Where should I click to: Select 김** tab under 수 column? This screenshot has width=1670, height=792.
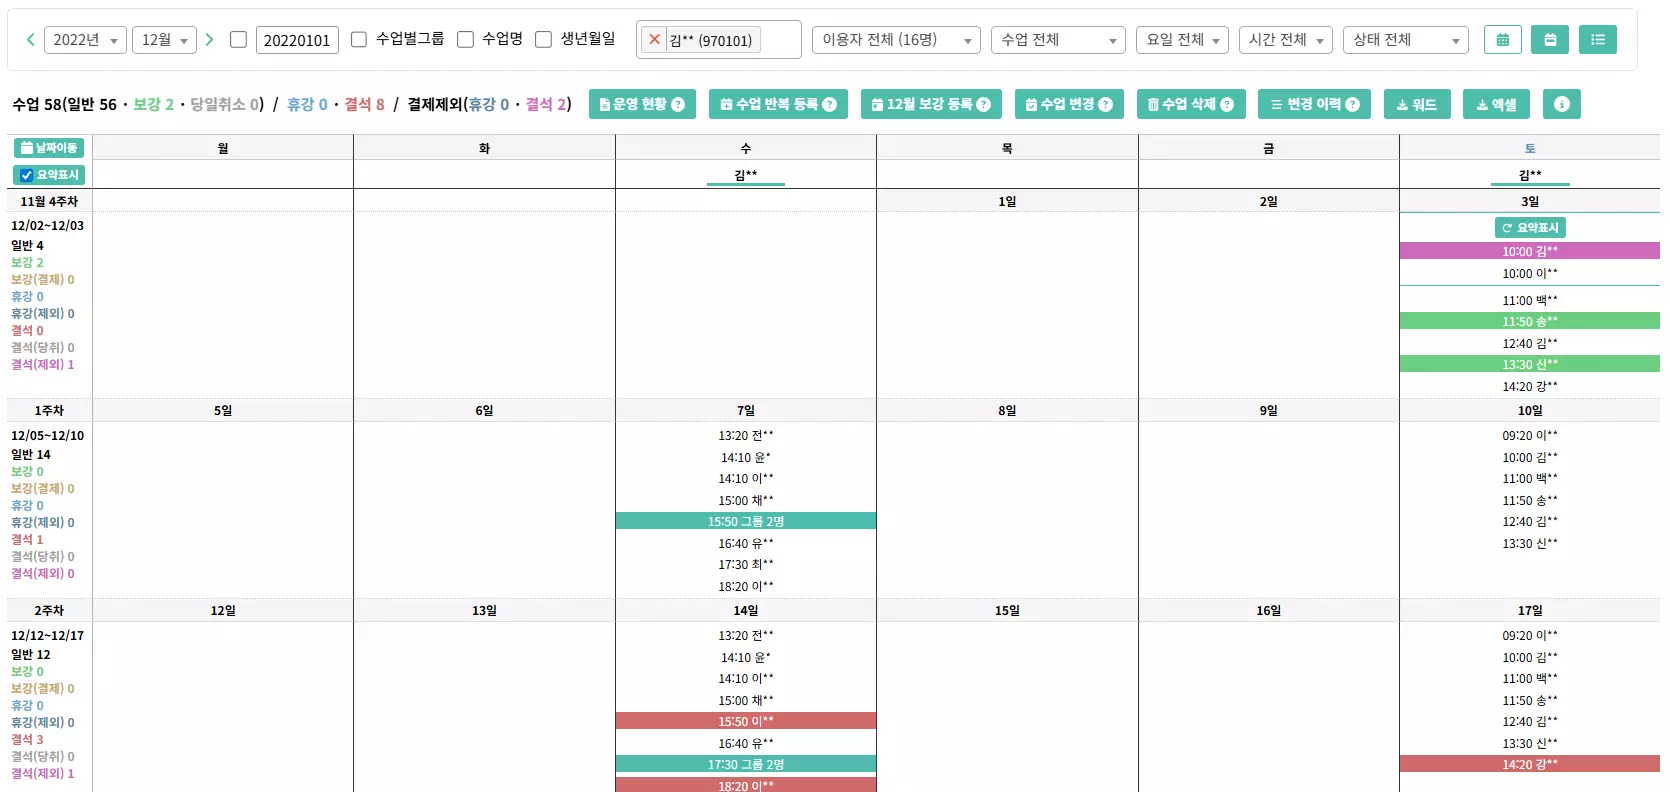pos(746,175)
